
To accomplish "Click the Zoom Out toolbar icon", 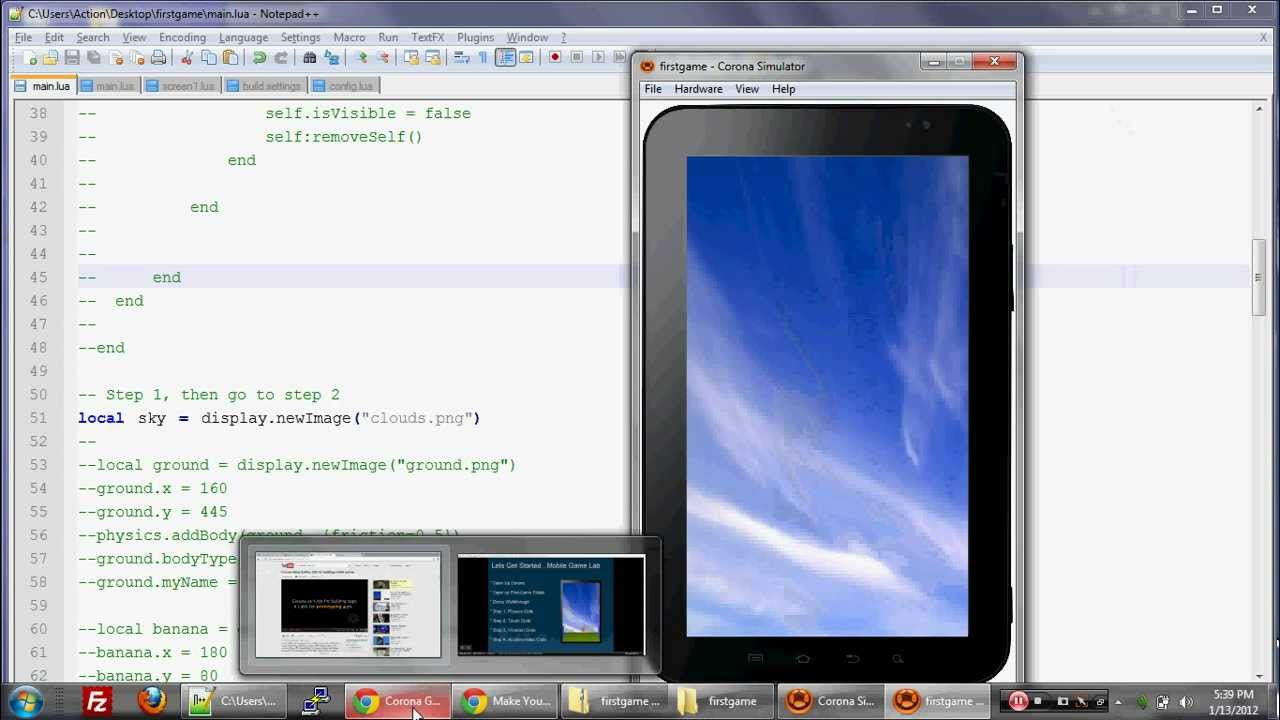I will tap(383, 58).
